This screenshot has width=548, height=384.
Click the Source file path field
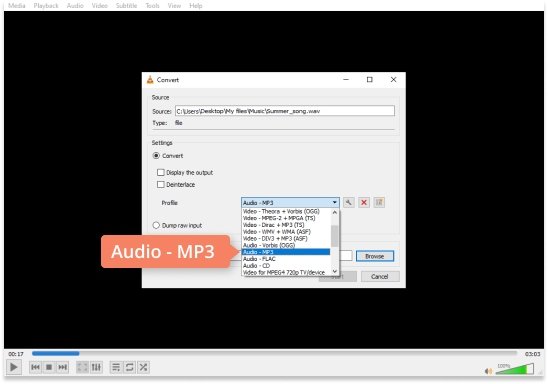(285, 111)
